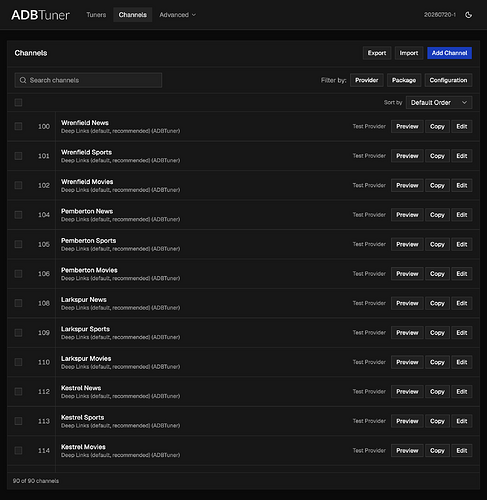Click the Kestrel News channel name
The height and width of the screenshot is (500, 487).
(81, 388)
